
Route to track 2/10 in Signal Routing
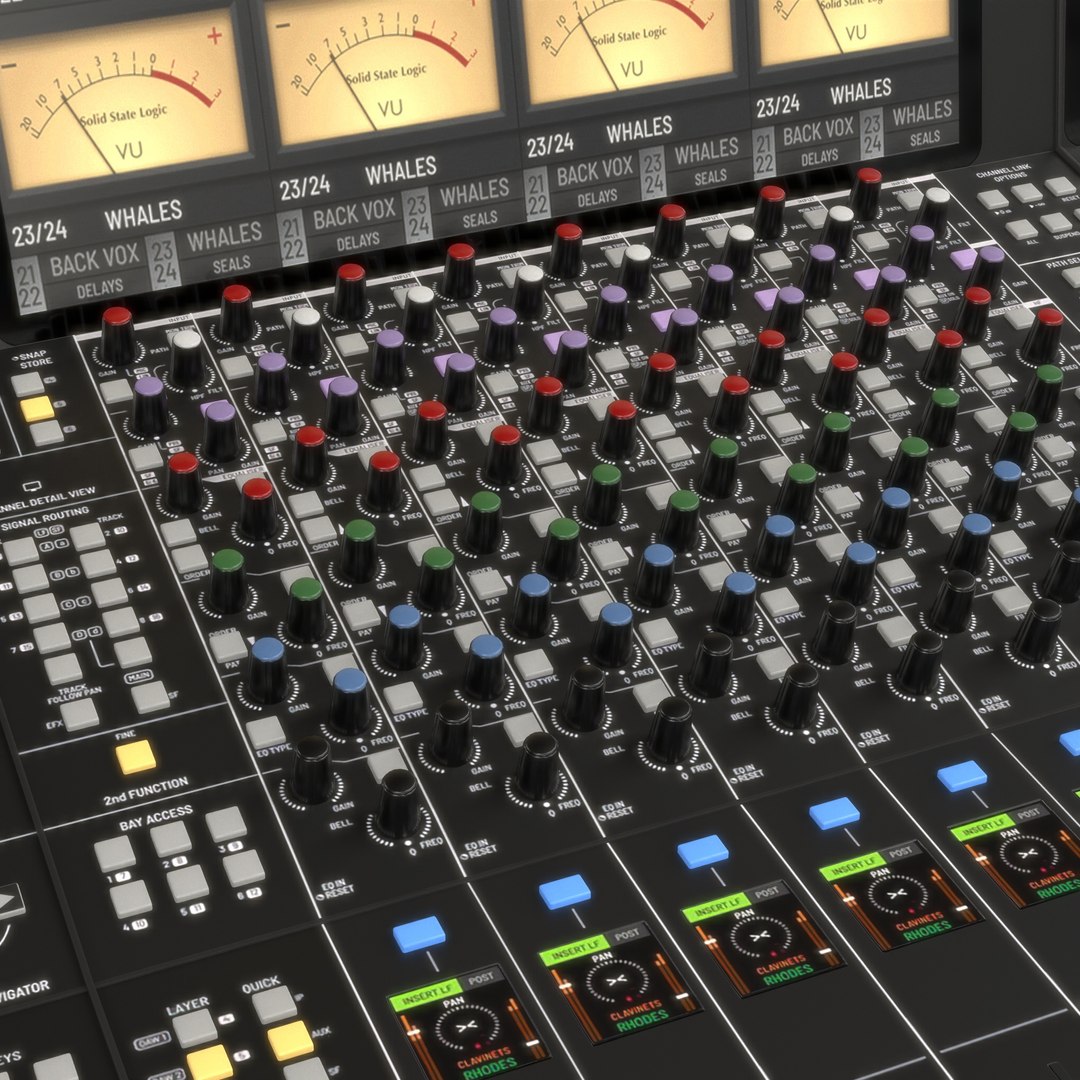point(87,537)
